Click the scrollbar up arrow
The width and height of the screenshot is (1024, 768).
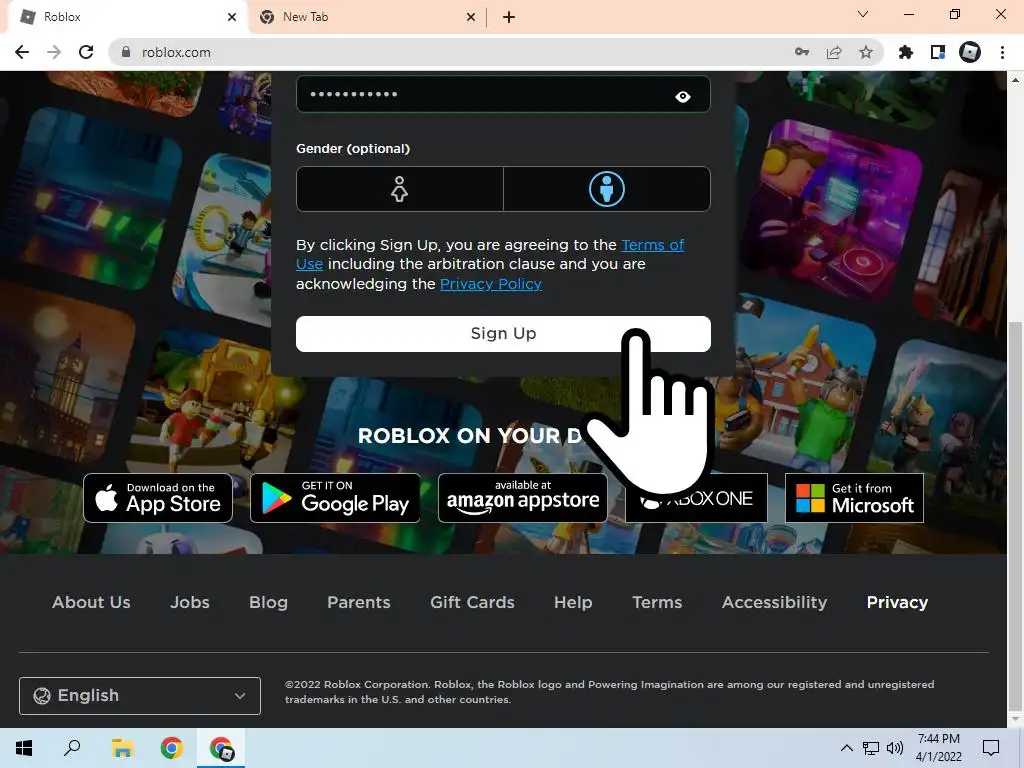pyautogui.click(x=1015, y=80)
